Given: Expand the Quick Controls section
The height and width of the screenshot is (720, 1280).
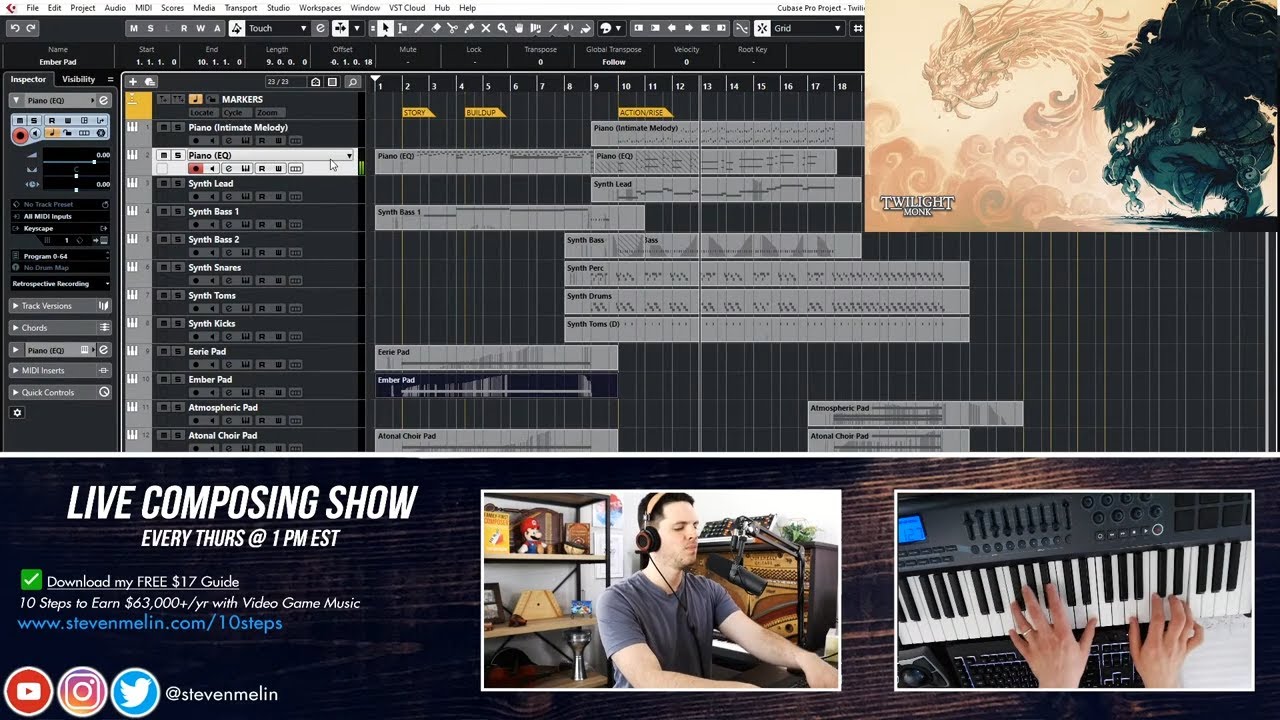Looking at the screenshot, I should click(x=16, y=392).
